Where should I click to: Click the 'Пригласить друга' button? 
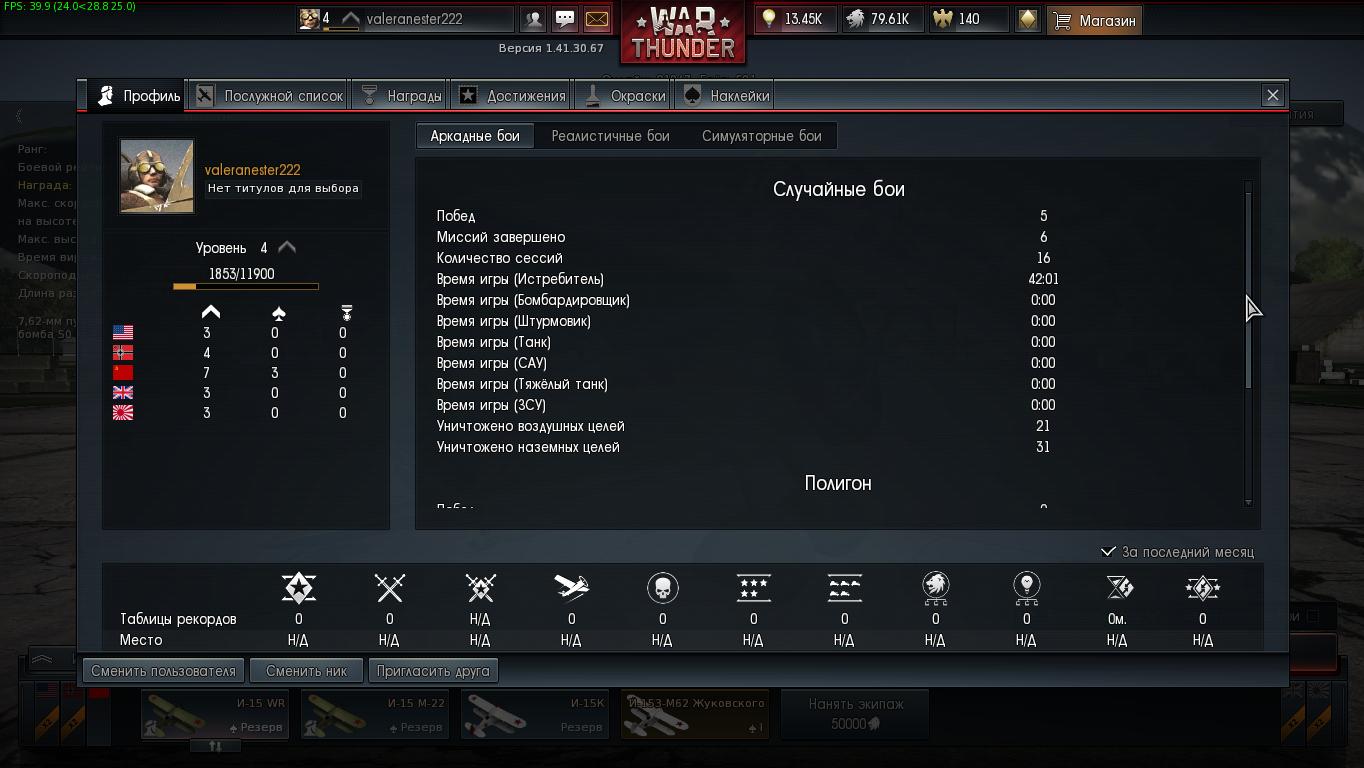pyautogui.click(x=433, y=671)
